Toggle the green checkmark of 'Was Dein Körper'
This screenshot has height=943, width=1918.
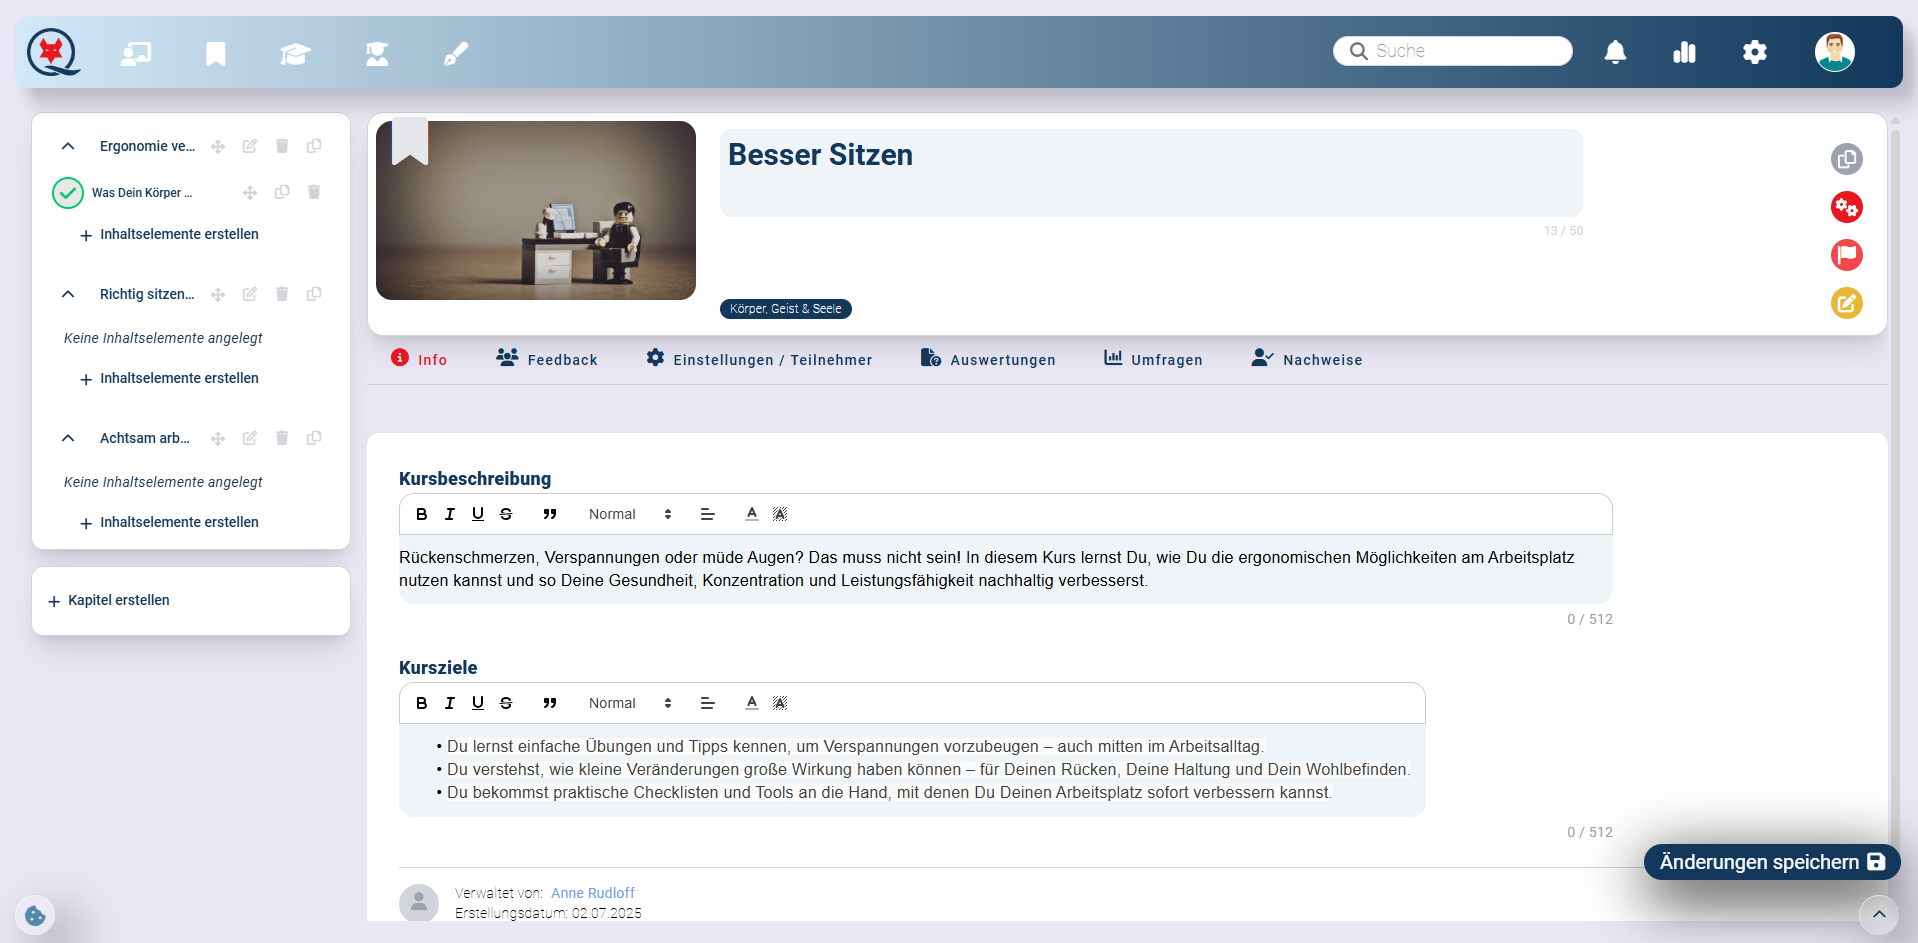click(x=68, y=192)
